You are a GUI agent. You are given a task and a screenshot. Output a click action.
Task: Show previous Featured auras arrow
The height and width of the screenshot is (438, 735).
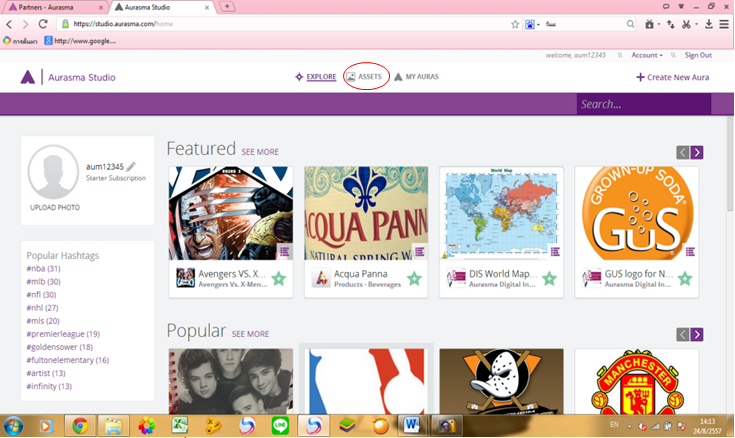(682, 152)
